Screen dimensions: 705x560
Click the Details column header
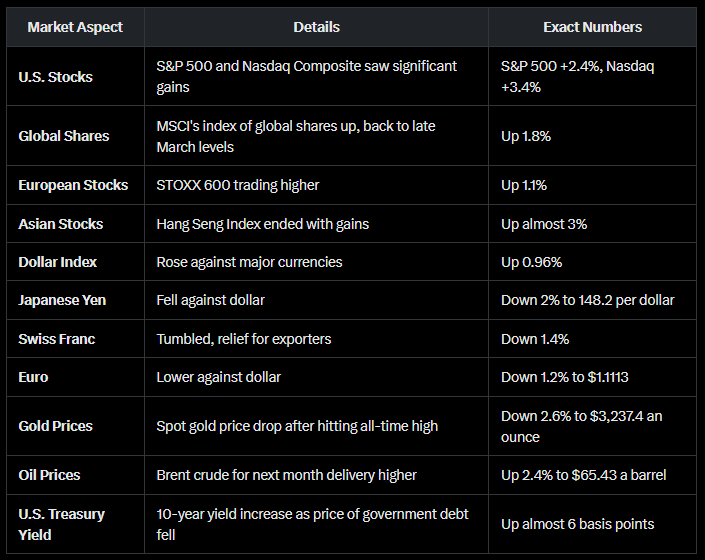[x=316, y=27]
